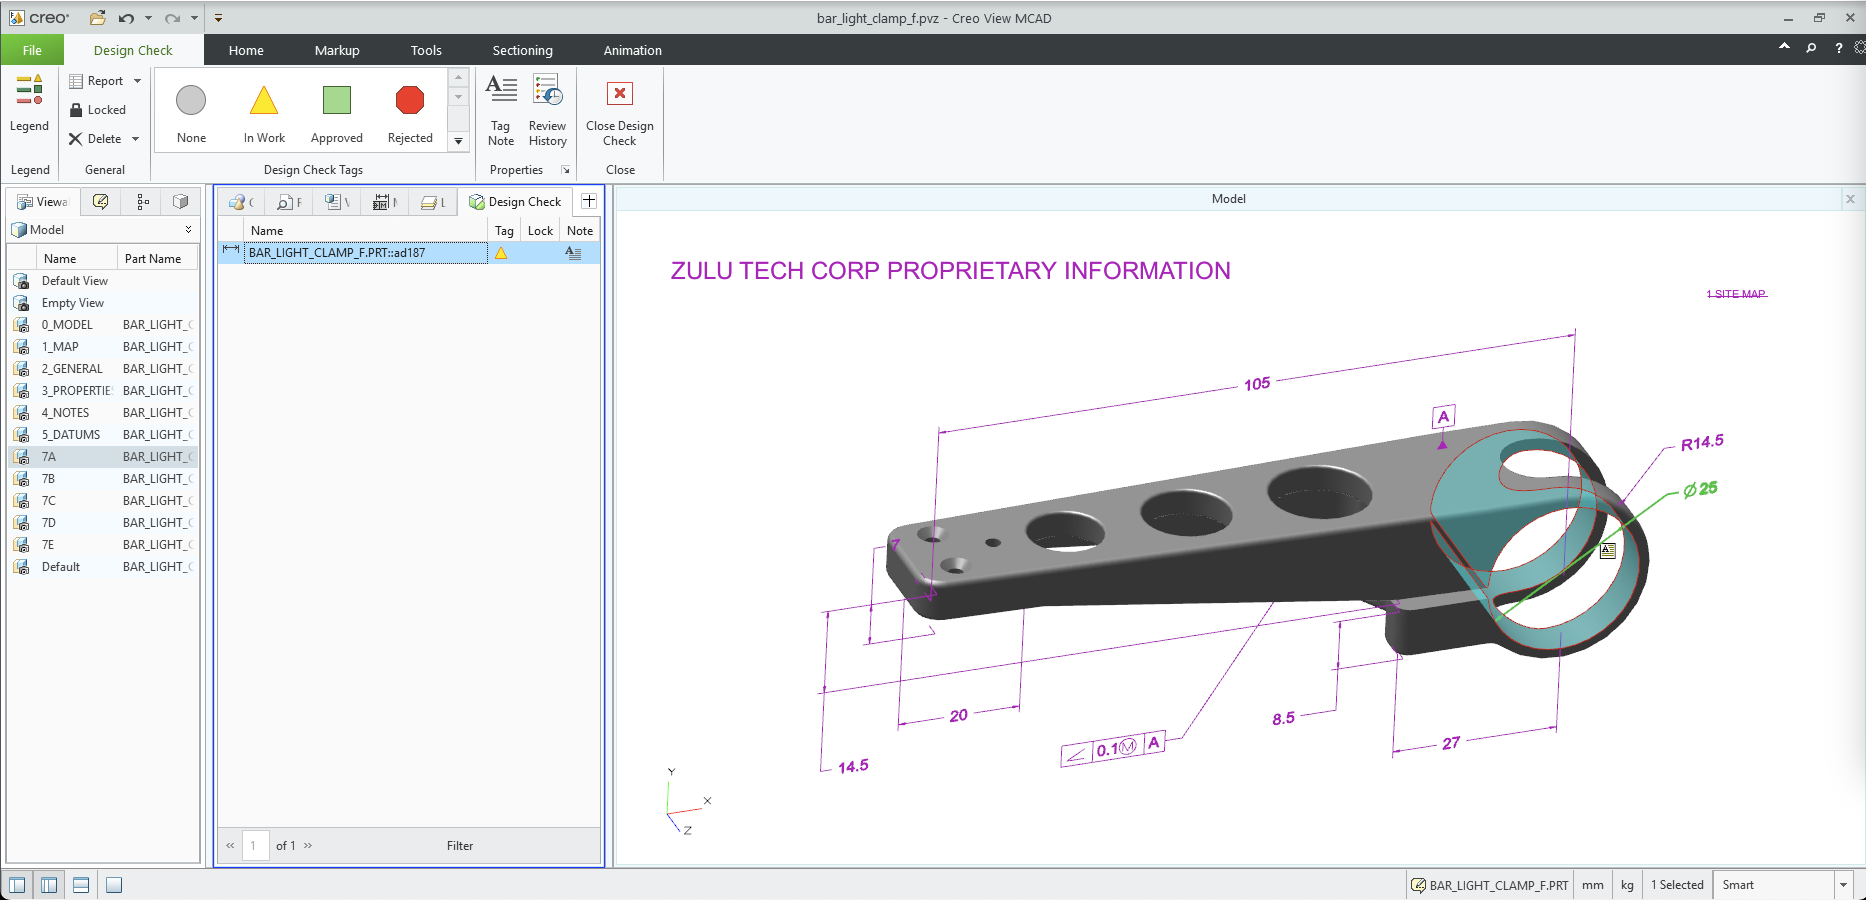Screen dimensions: 1866x900
Task: Open the File menu
Action: (32, 50)
